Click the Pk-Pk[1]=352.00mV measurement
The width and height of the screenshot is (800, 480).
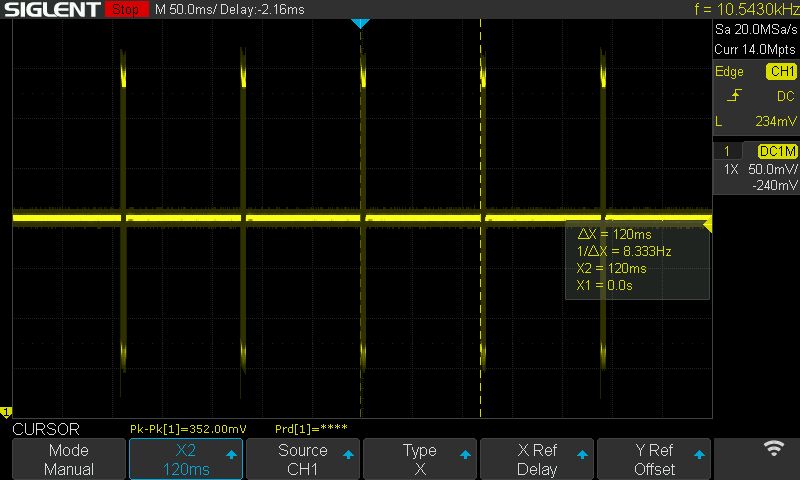click(x=188, y=429)
